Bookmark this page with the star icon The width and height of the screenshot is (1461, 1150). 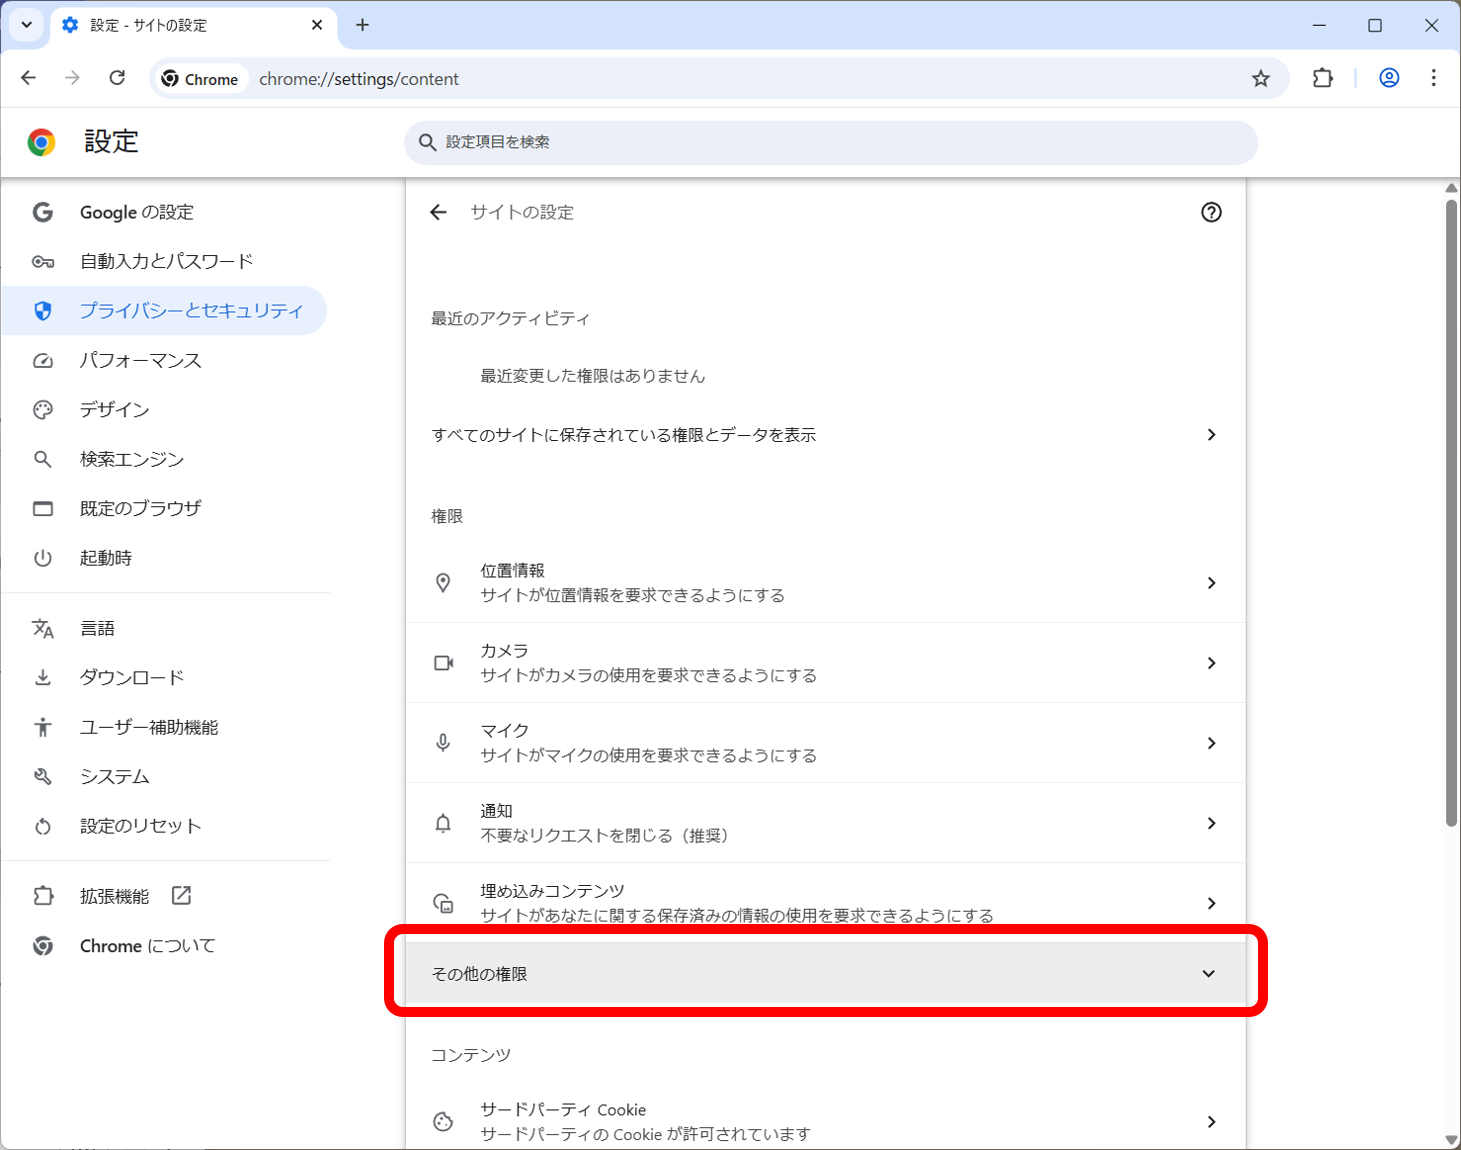(x=1260, y=78)
